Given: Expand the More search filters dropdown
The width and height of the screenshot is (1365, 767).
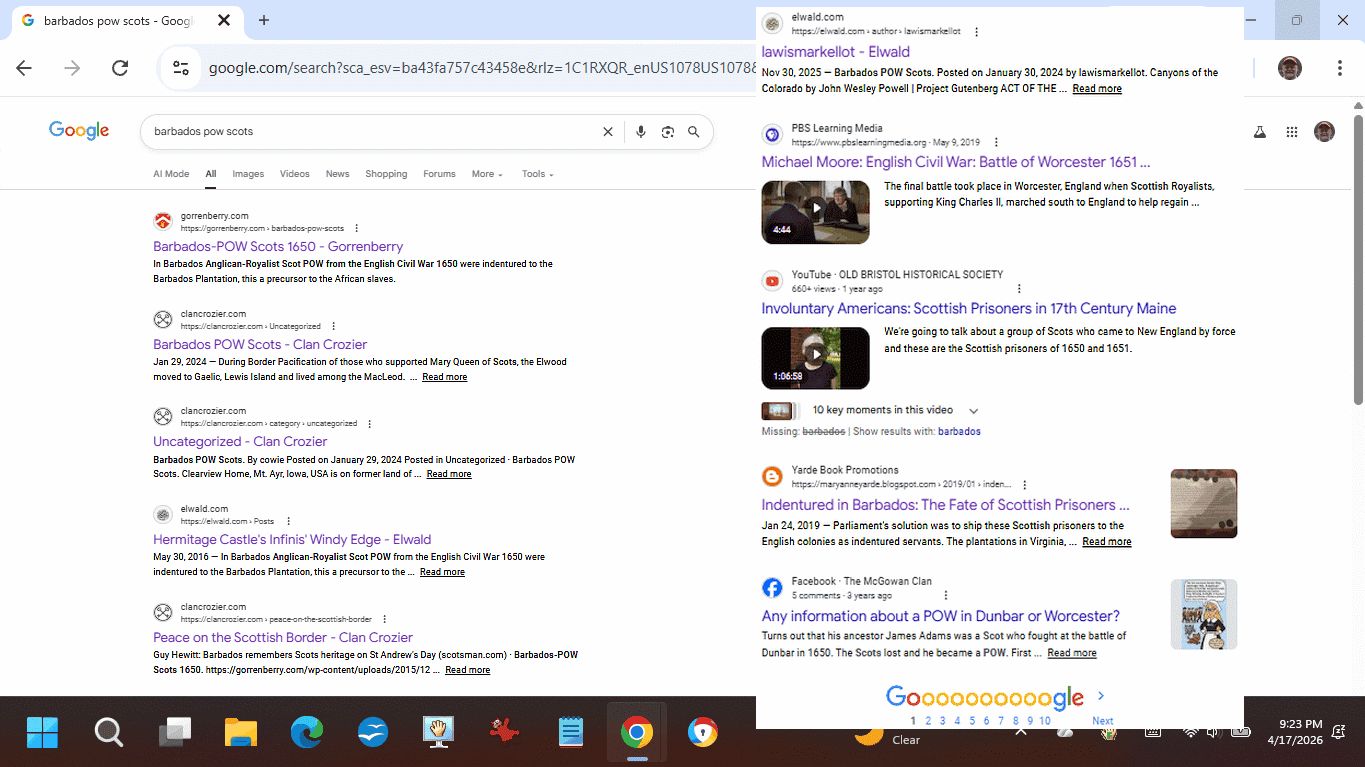Looking at the screenshot, I should pyautogui.click(x=487, y=174).
